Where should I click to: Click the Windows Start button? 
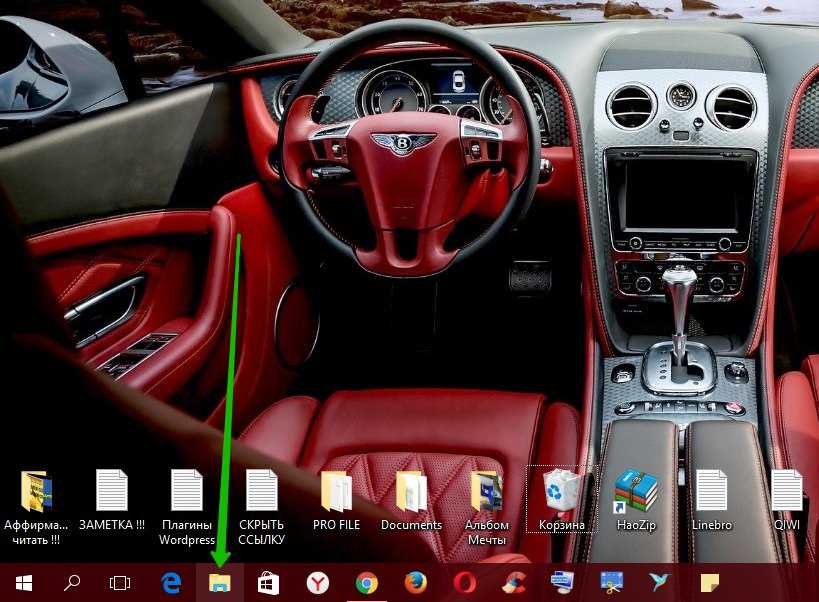pos(23,583)
